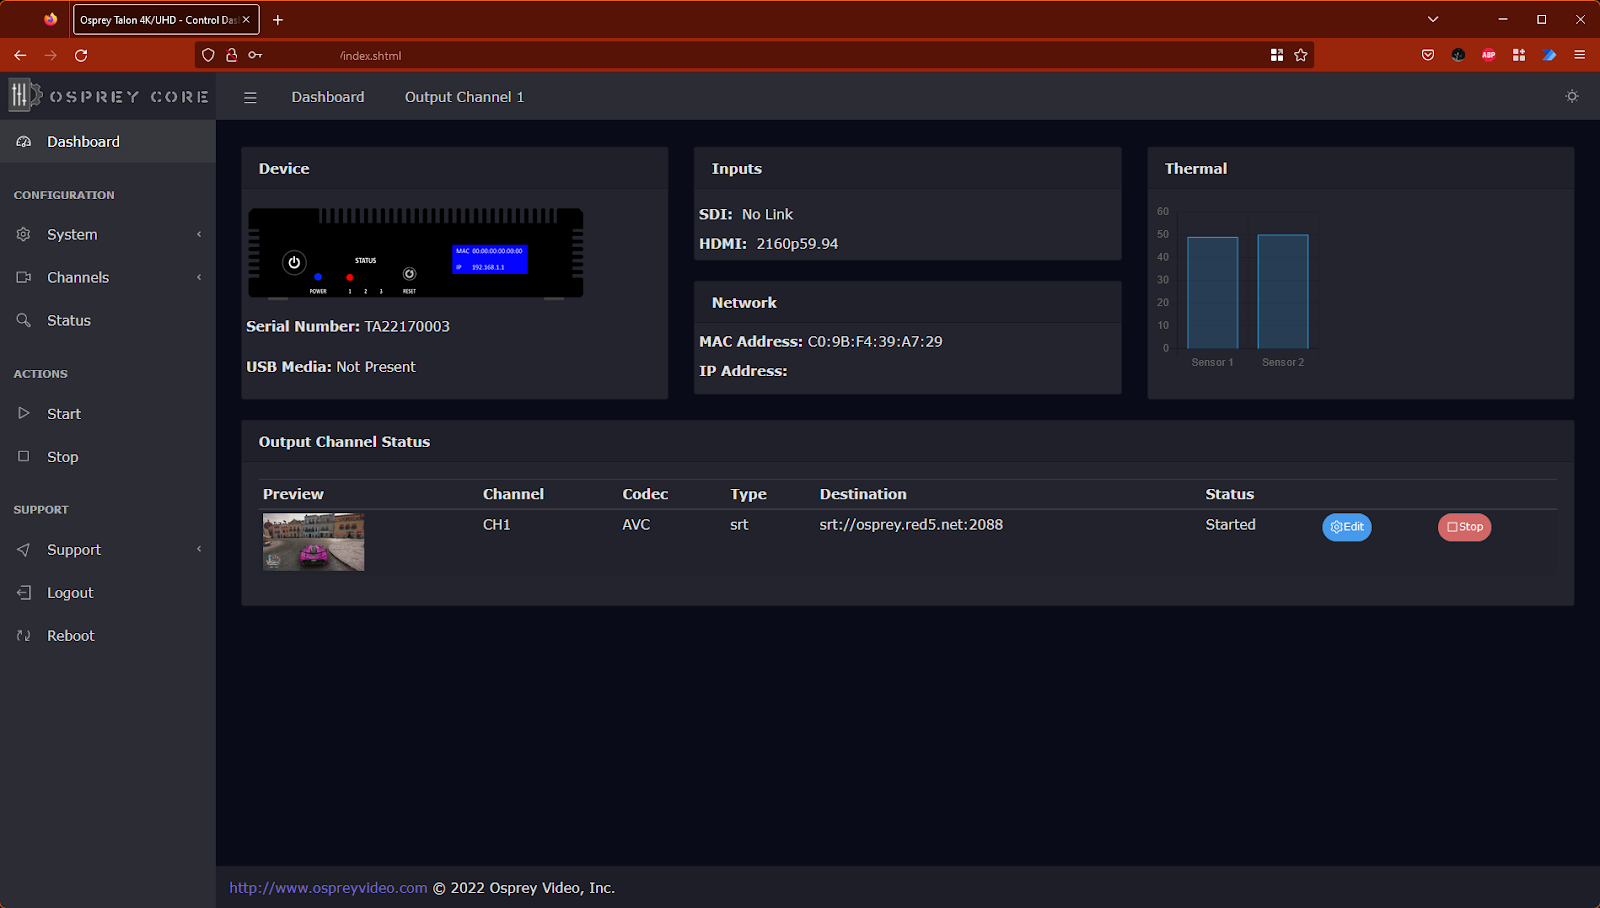Viewport: 1600px width, 908px height.
Task: Toggle the sidebar hamburger menu
Action: [x=250, y=97]
